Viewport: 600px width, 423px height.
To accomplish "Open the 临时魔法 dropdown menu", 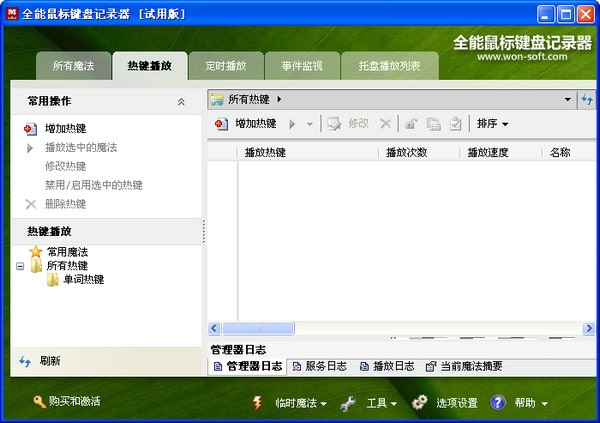I will (x=301, y=403).
